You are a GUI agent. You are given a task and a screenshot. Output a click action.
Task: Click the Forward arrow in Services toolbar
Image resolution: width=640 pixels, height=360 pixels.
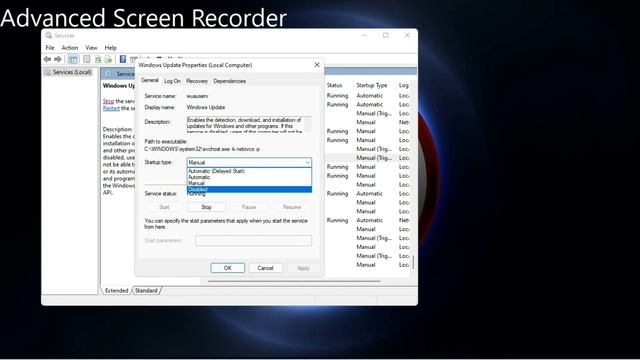[x=58, y=60]
